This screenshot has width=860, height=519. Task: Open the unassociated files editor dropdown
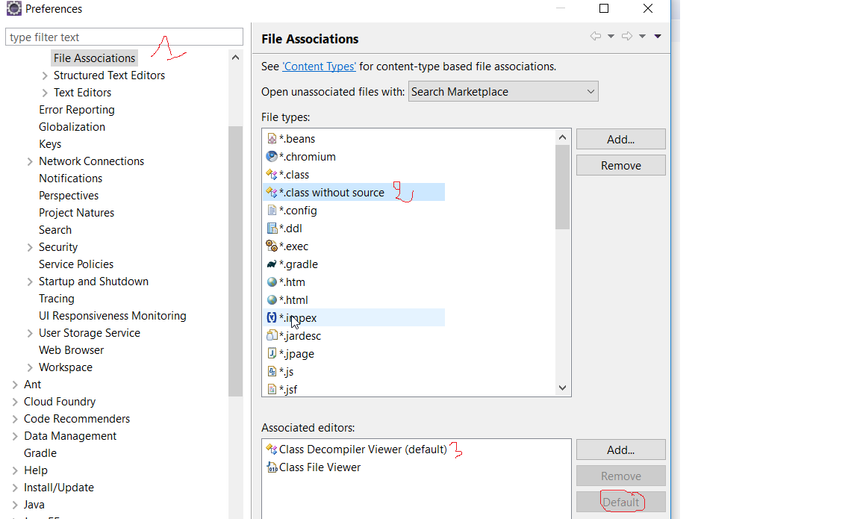503,92
